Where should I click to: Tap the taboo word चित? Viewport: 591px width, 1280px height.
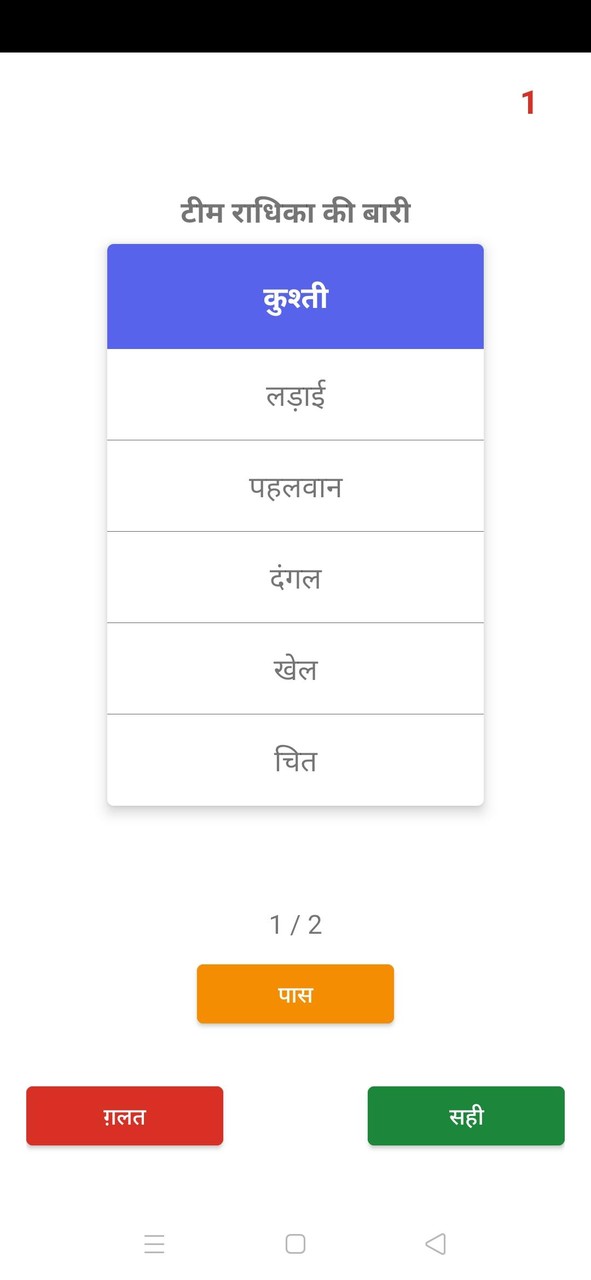click(295, 760)
